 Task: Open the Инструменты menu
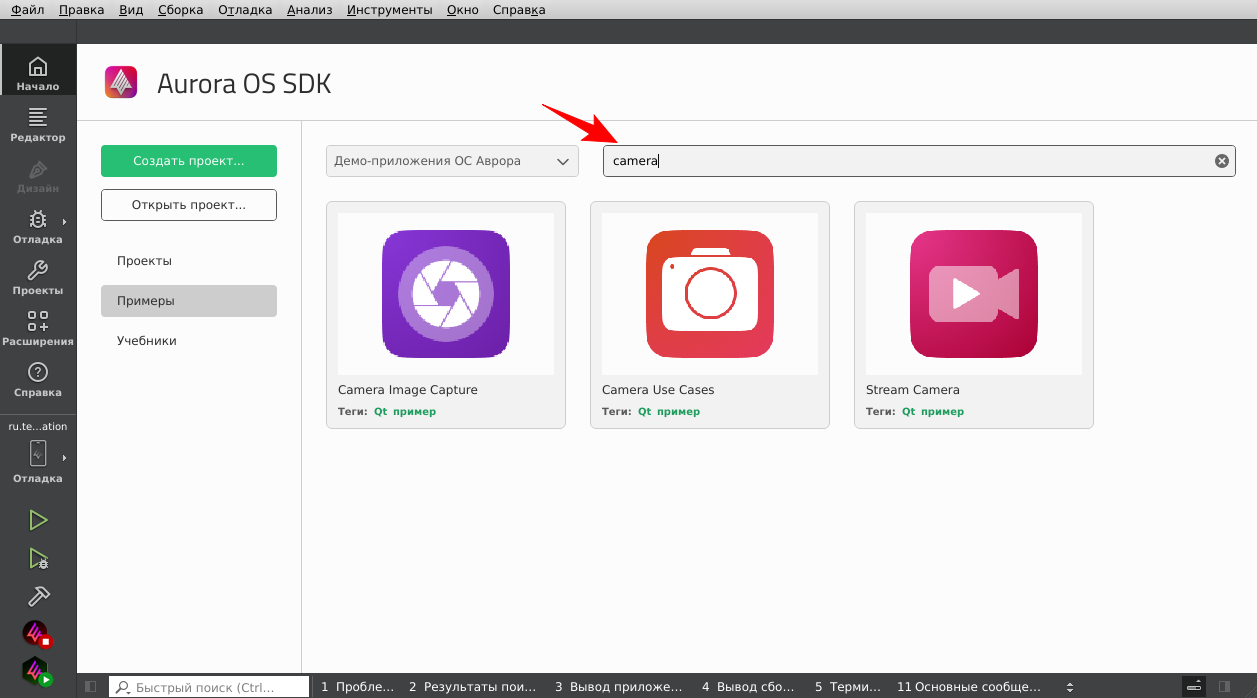click(x=389, y=10)
